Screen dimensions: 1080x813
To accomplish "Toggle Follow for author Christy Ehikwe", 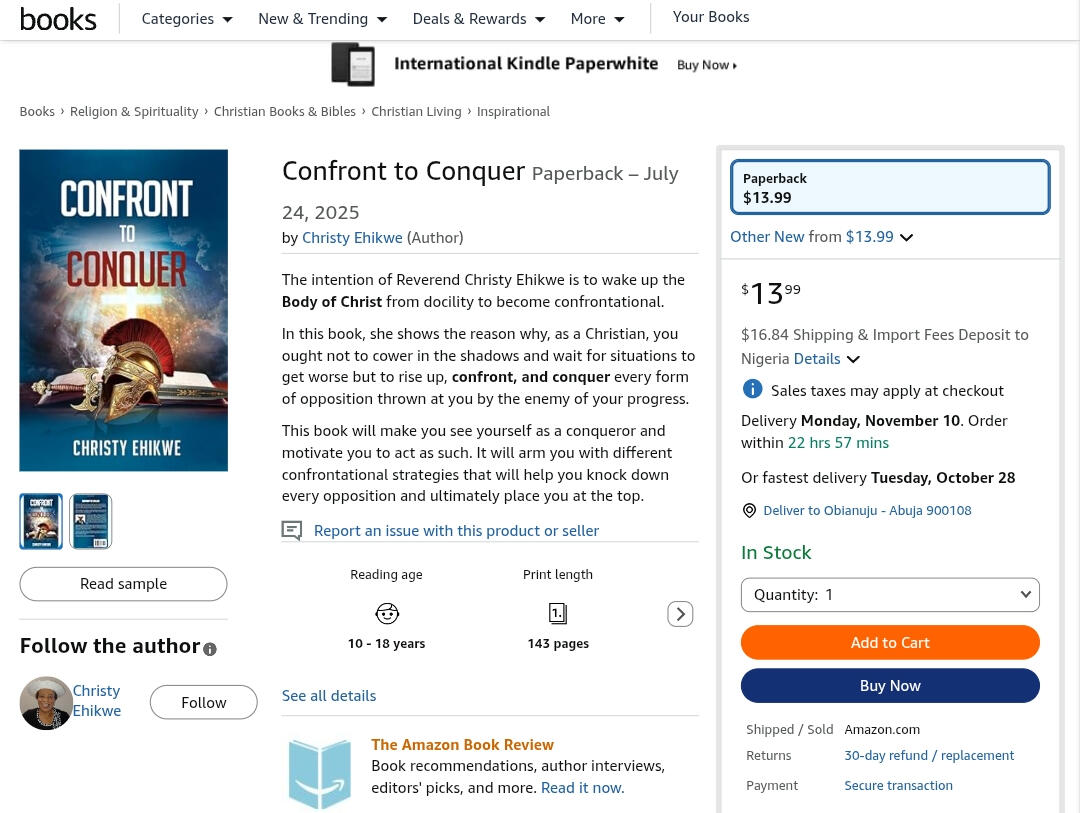I will coord(203,703).
